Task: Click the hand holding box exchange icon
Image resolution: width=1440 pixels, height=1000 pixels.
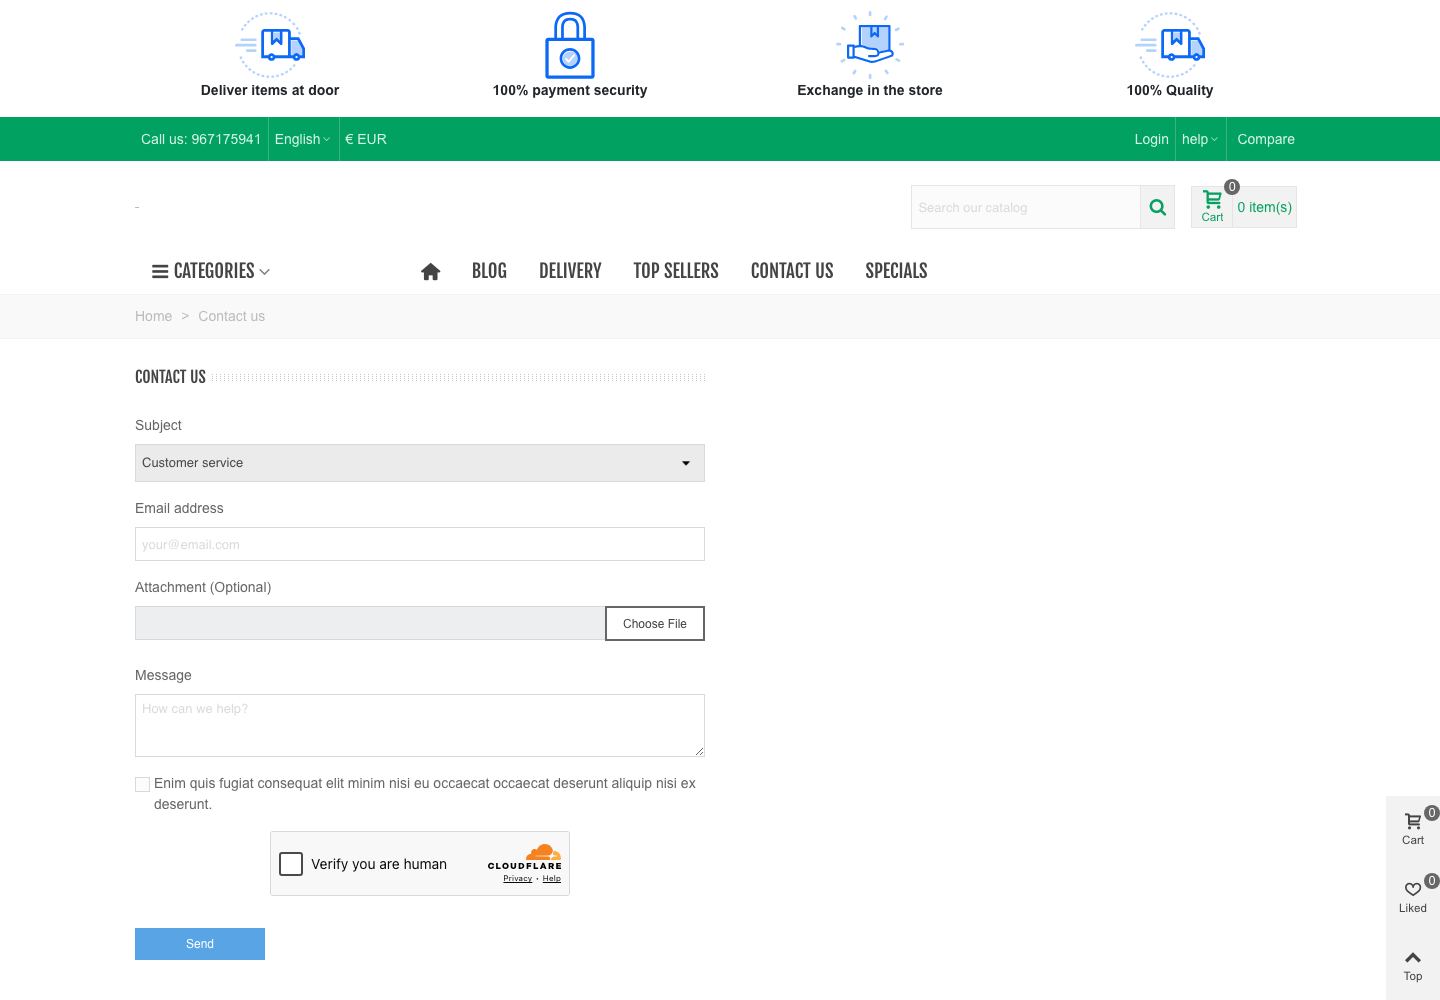Action: [x=870, y=45]
